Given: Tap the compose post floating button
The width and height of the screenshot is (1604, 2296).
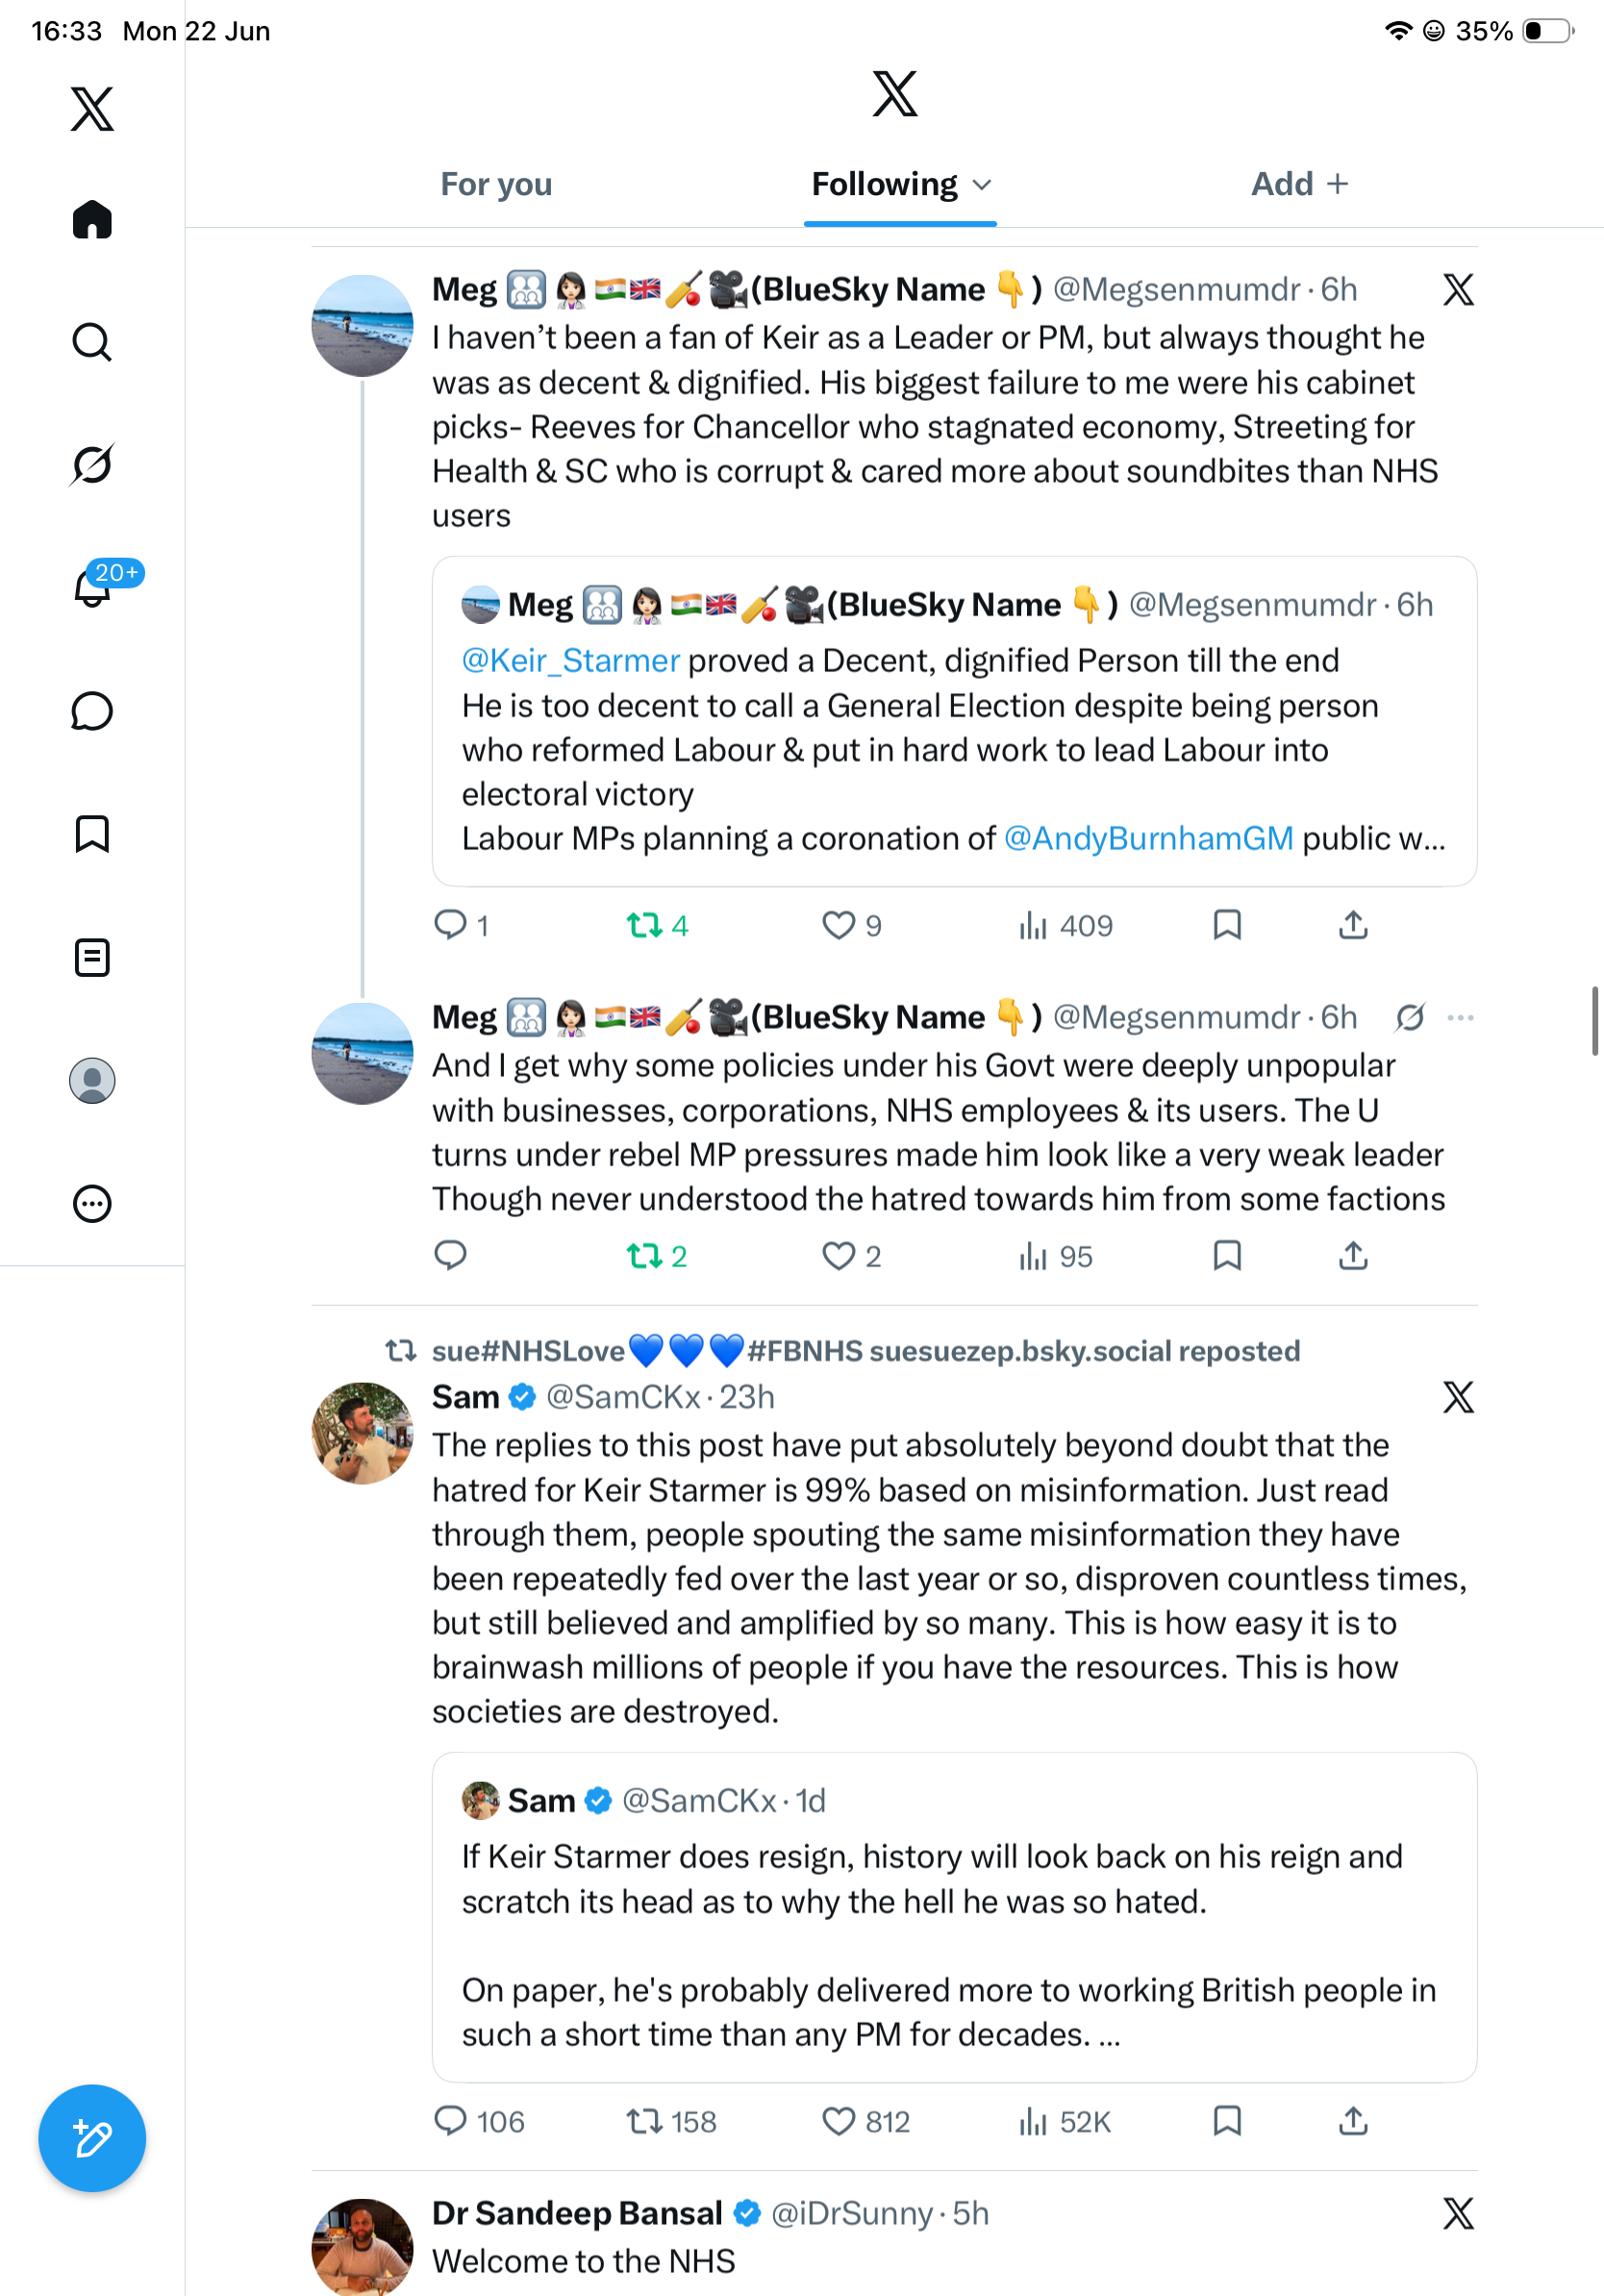Looking at the screenshot, I should pos(92,2138).
